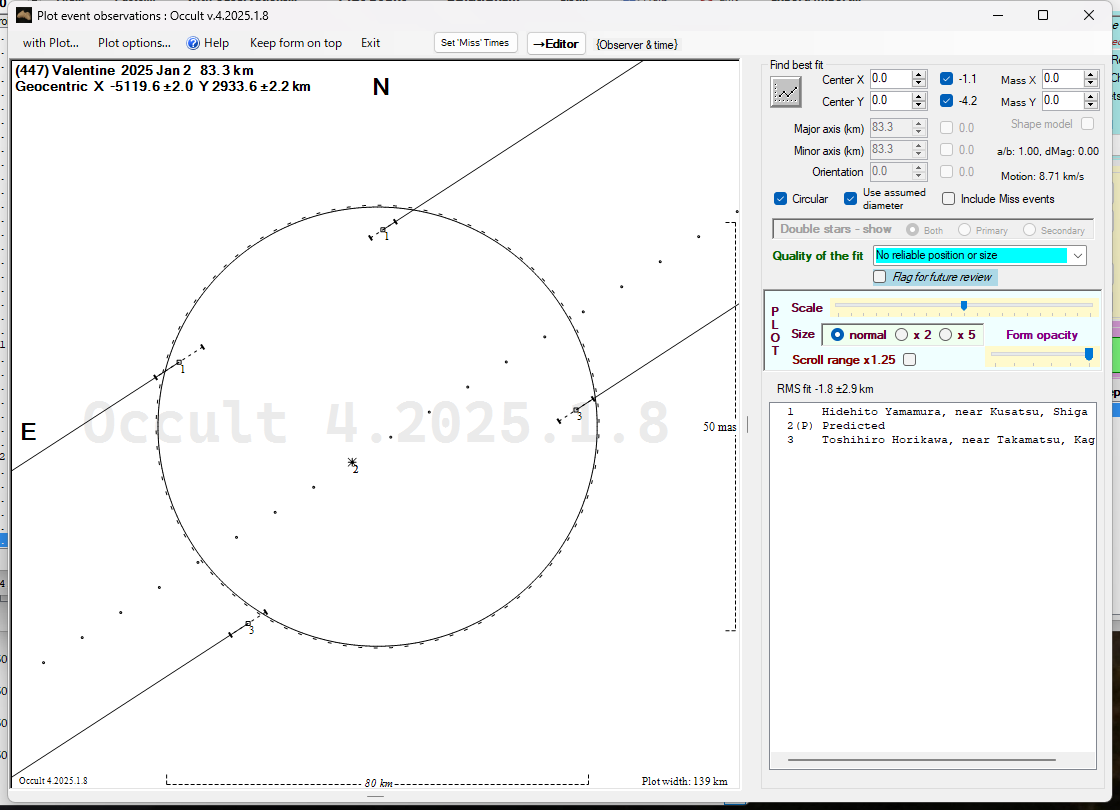Open Help via the question mark icon
Screen dimensions: 1120x810
[x=193, y=43]
